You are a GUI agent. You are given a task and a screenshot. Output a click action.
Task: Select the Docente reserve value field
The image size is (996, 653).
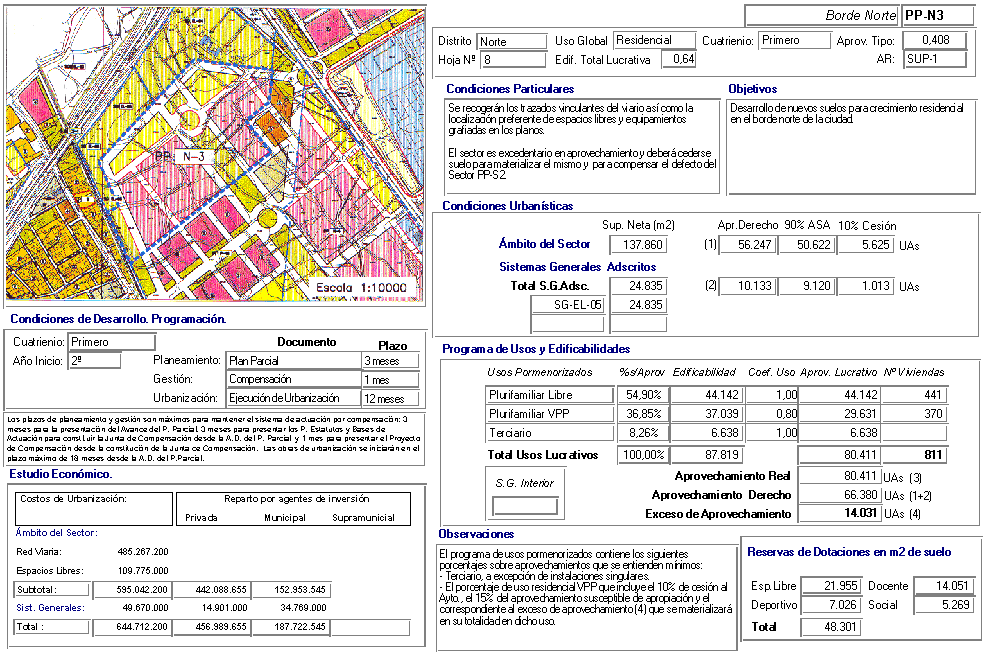tap(940, 586)
